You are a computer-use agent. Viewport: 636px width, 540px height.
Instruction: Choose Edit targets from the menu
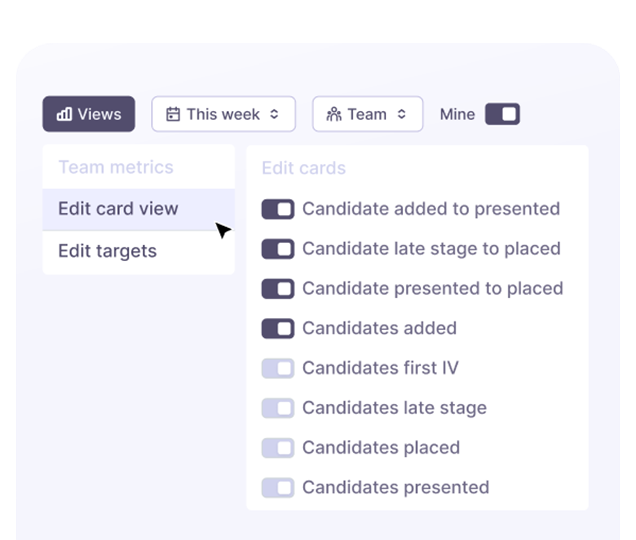[x=107, y=251]
